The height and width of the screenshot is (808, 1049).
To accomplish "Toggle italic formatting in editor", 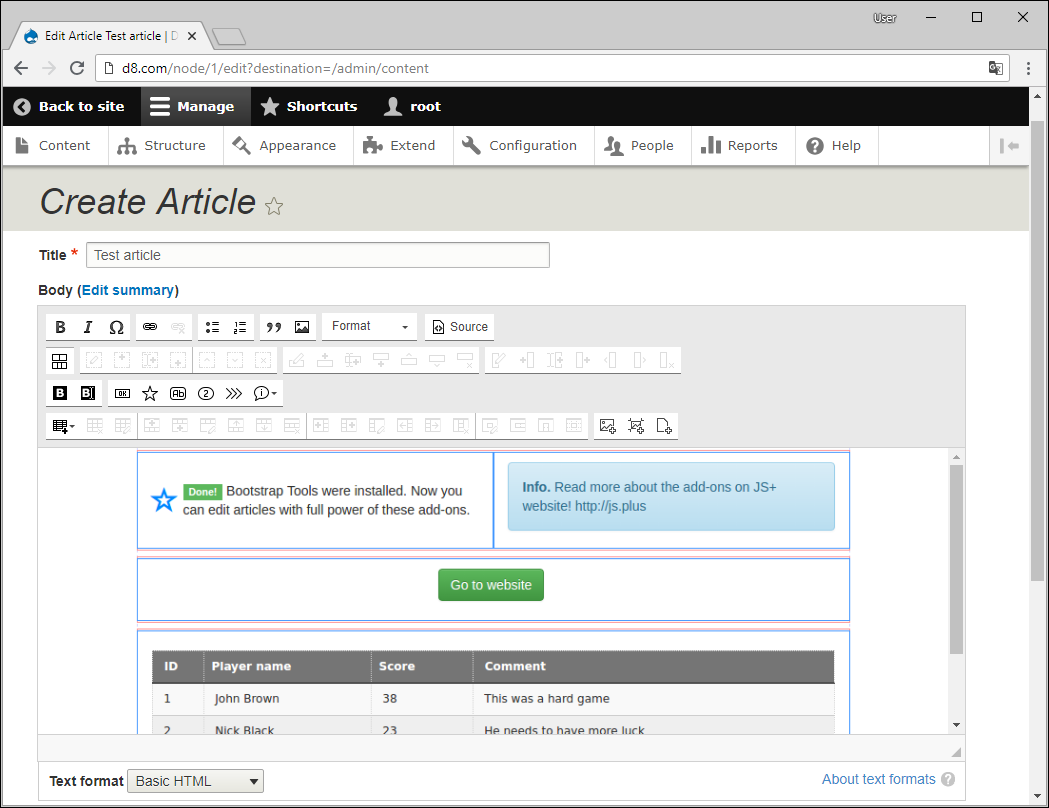I will 88,327.
